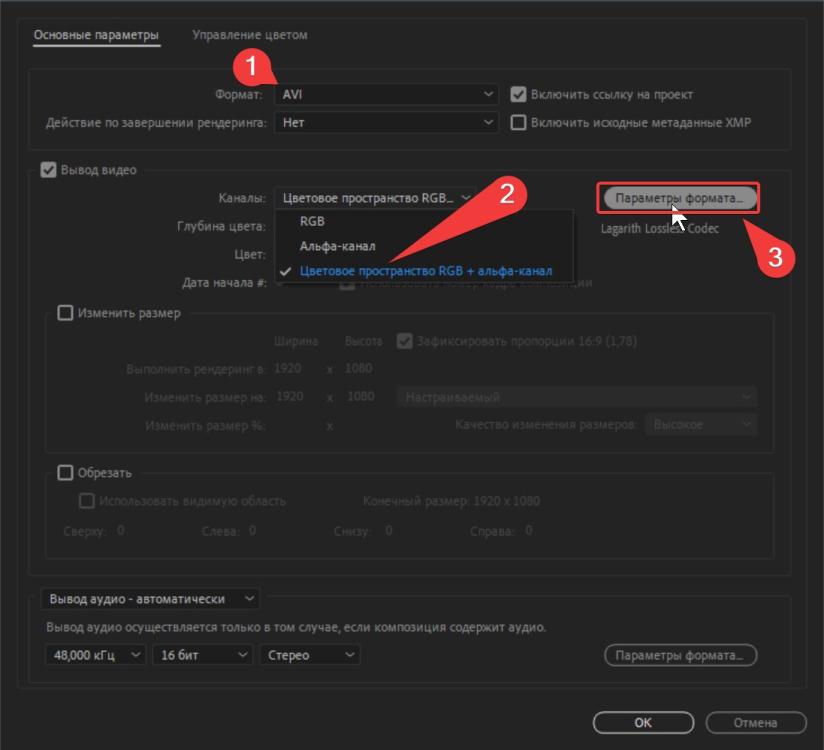Open the Вывод аудио - автоматически dropdown

(x=149, y=599)
